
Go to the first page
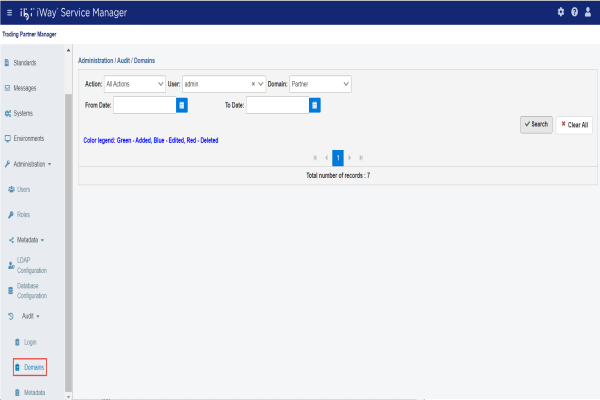point(315,158)
